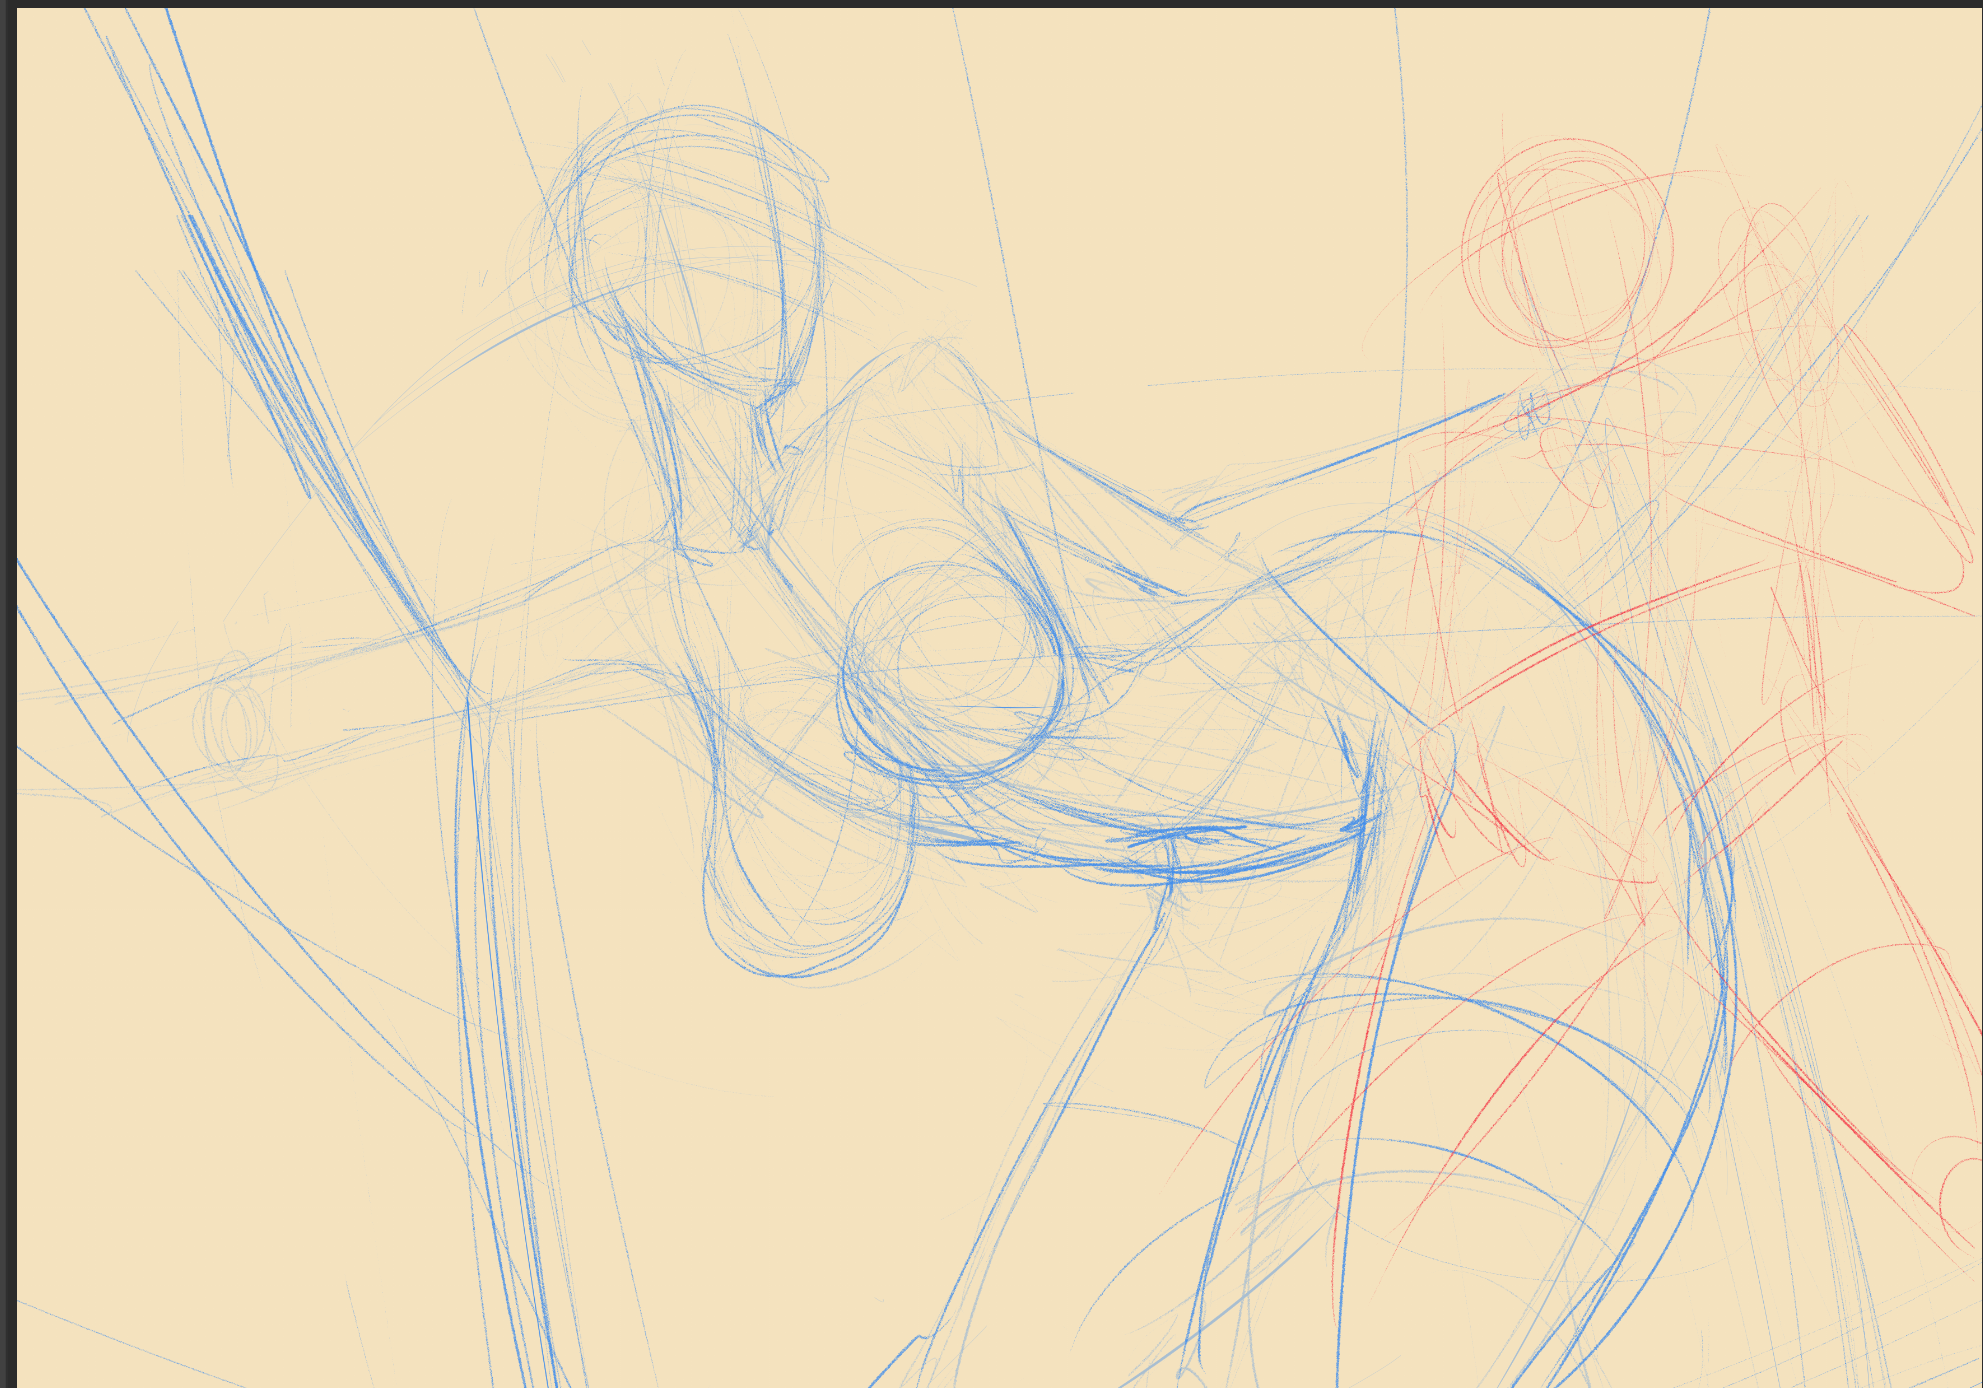Screen dimensions: 1983x1388
Task: Click the red figure's sketched head circle
Action: tap(1567, 242)
